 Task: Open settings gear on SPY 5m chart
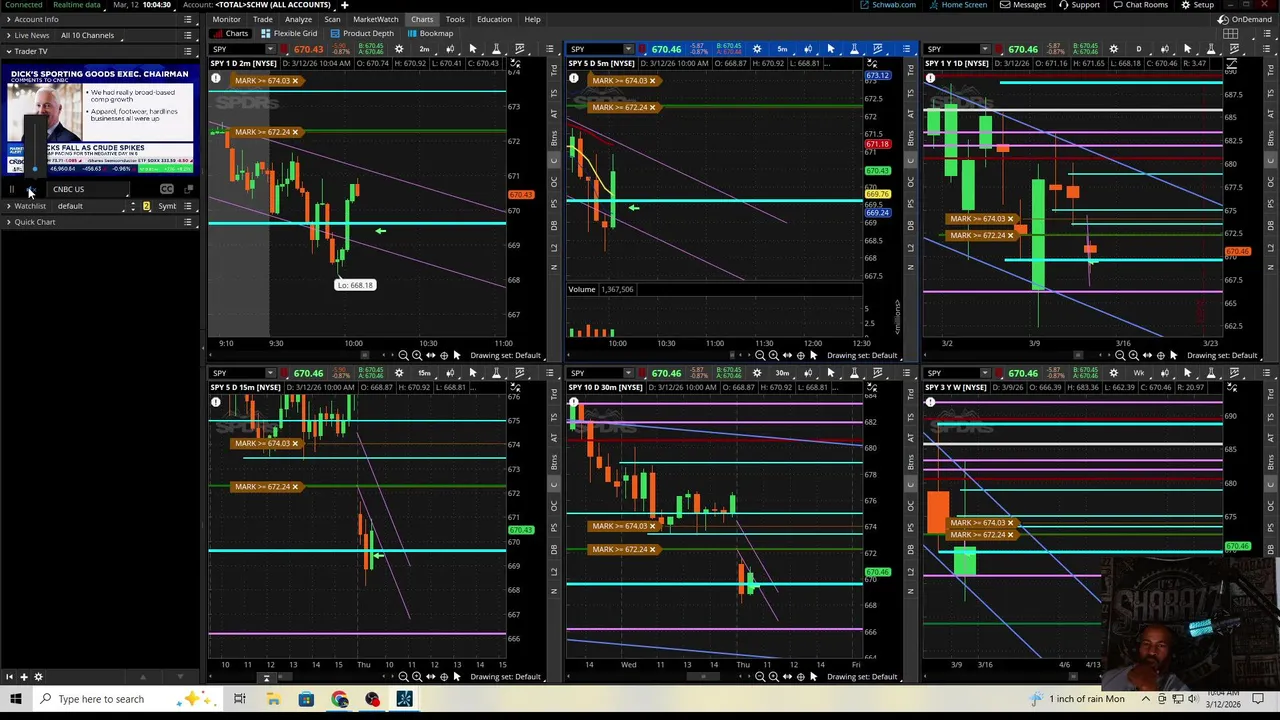[757, 49]
